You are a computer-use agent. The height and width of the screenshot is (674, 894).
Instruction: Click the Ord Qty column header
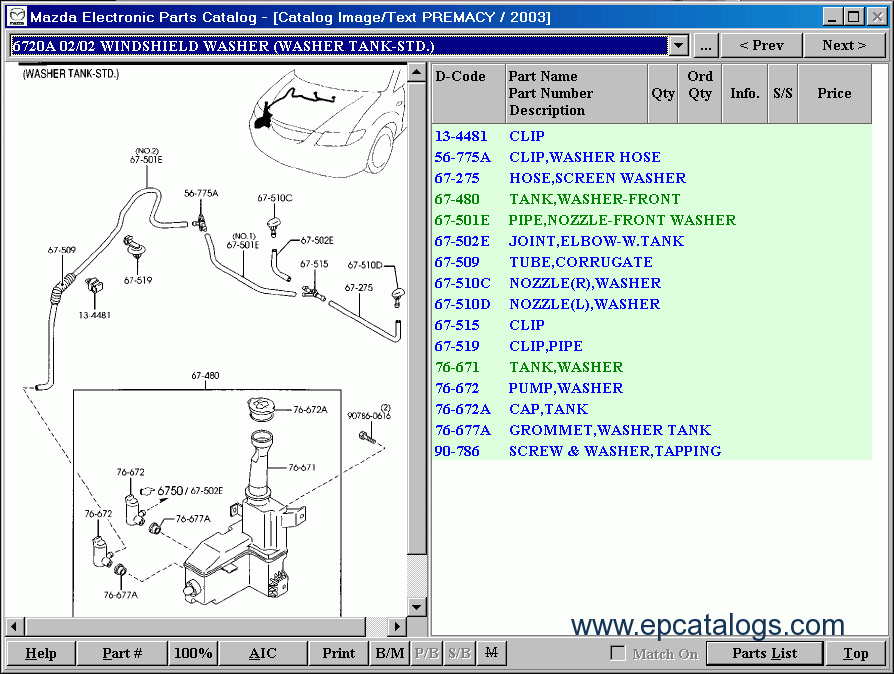click(700, 94)
